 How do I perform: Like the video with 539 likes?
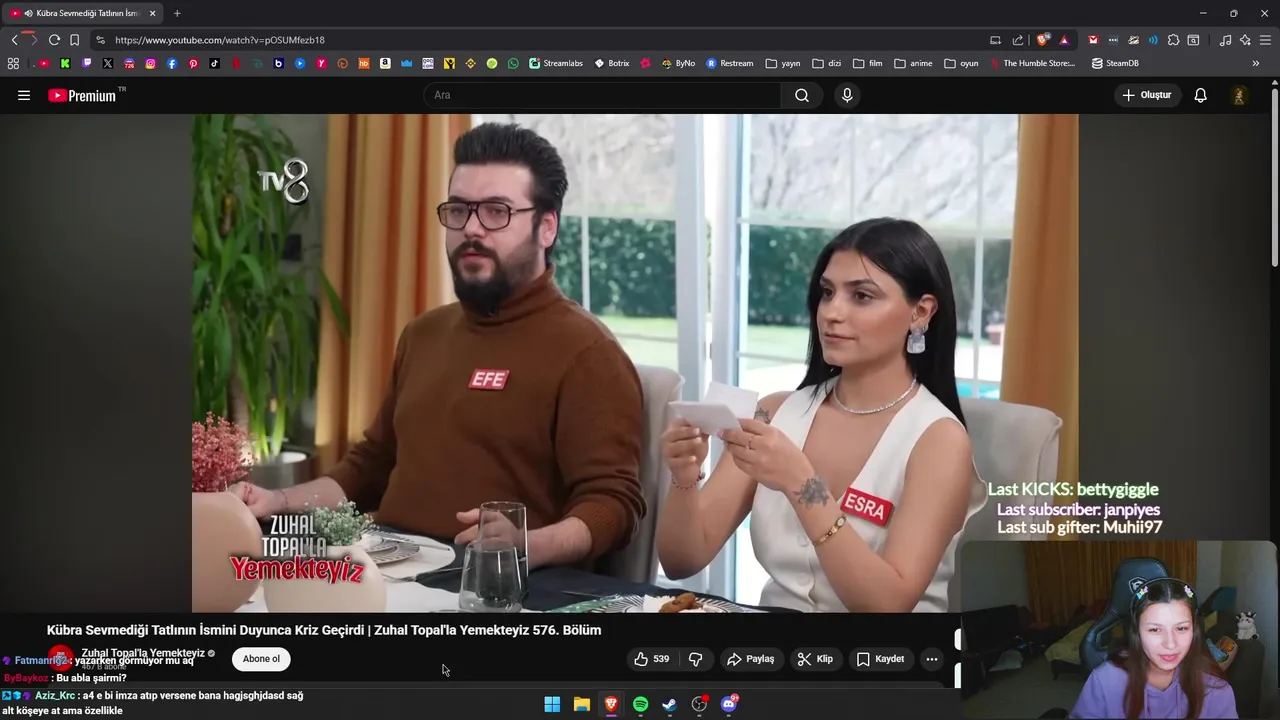pos(651,659)
